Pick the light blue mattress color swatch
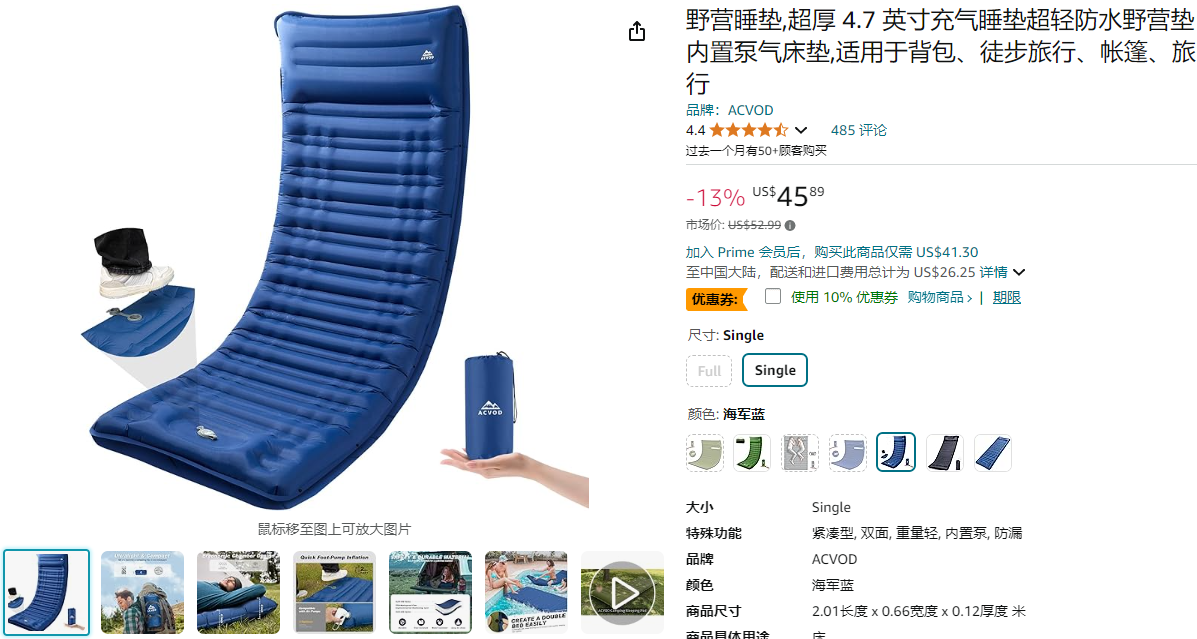This screenshot has width=1197, height=639. 848,453
